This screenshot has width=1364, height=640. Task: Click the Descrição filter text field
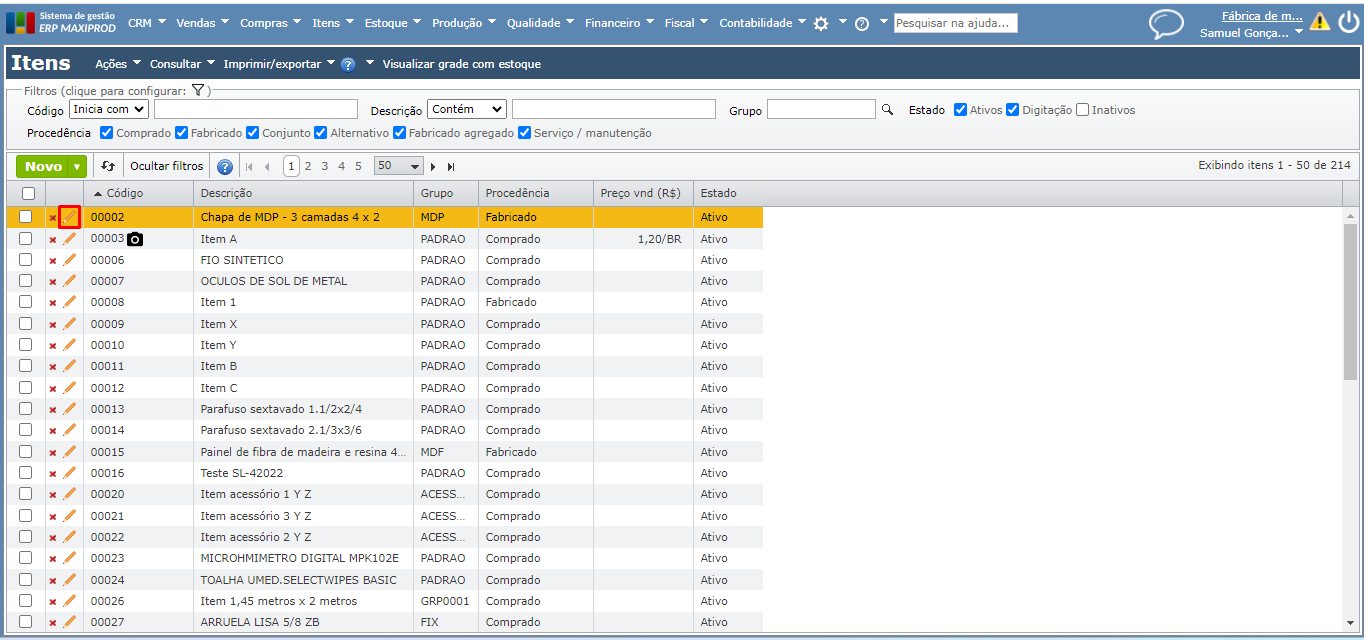[x=613, y=109]
